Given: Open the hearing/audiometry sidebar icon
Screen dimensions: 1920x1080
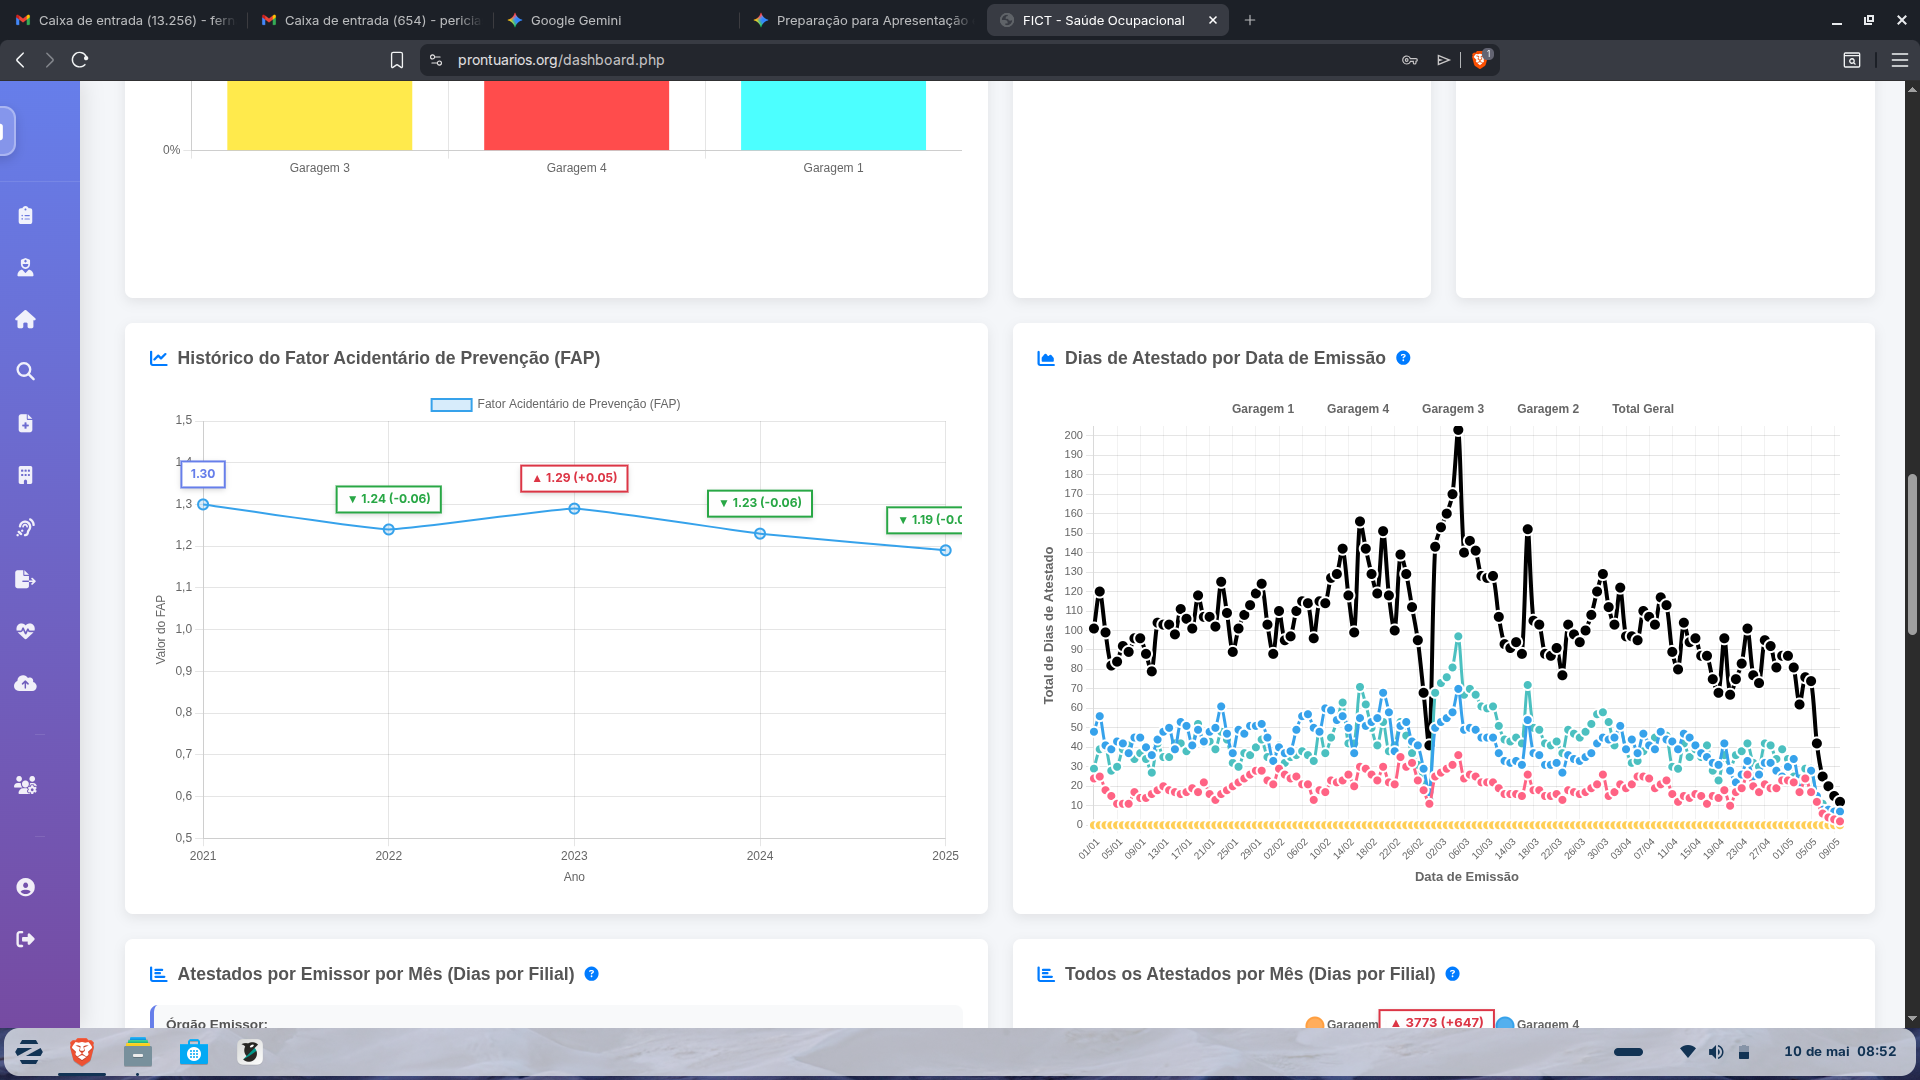Looking at the screenshot, I should coord(26,527).
